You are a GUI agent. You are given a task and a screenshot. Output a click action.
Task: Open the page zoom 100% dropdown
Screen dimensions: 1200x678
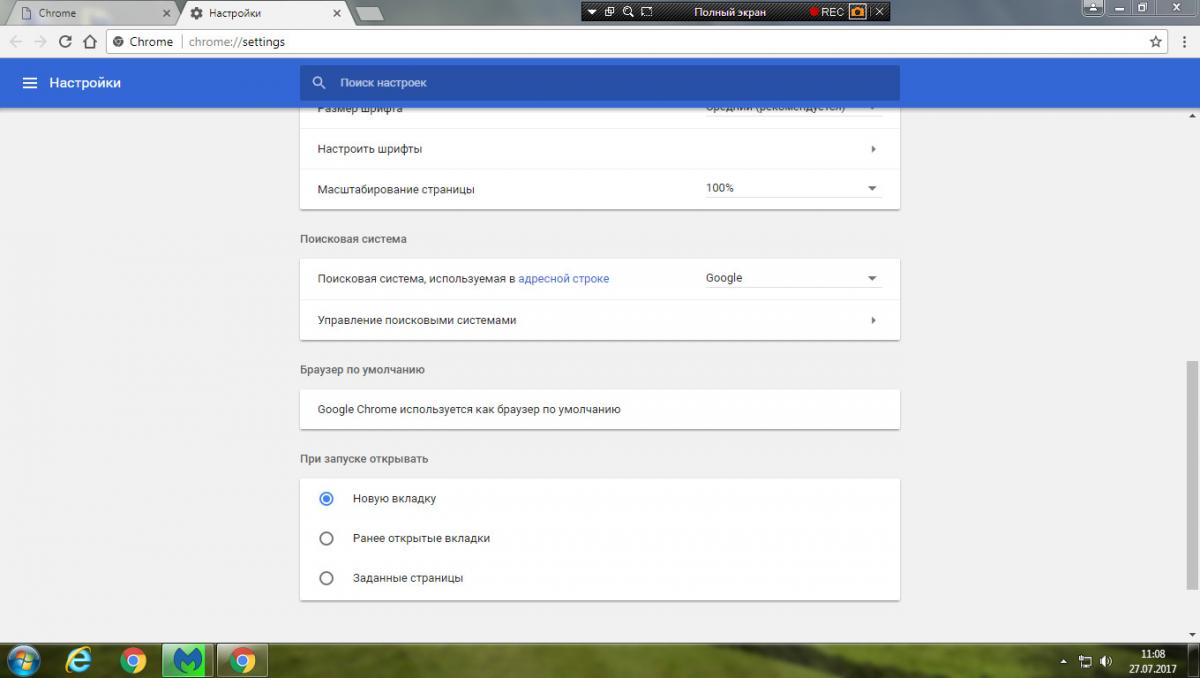[x=792, y=189]
